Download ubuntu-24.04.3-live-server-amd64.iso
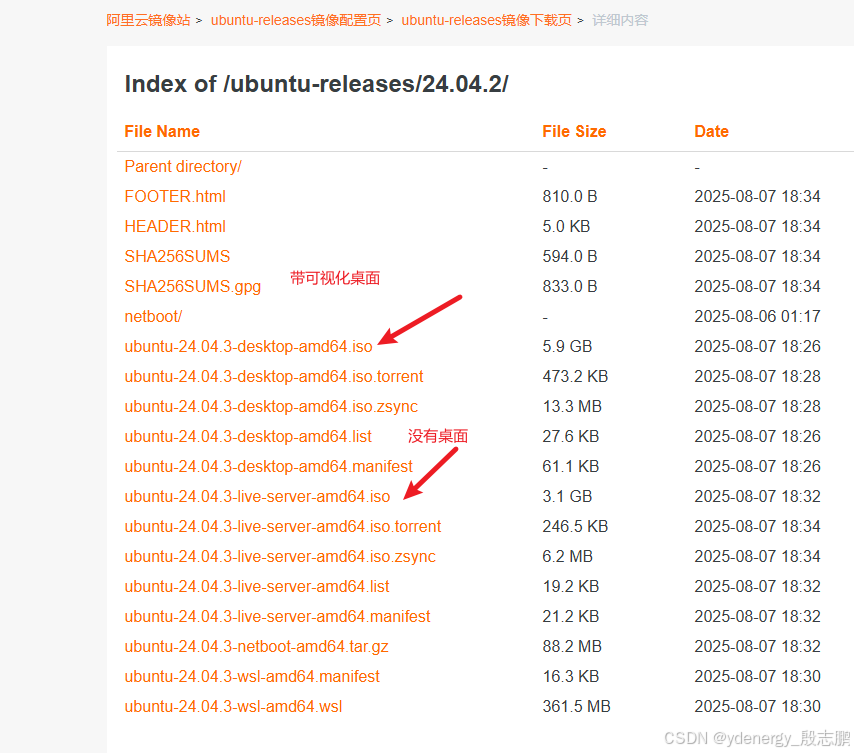 point(257,497)
